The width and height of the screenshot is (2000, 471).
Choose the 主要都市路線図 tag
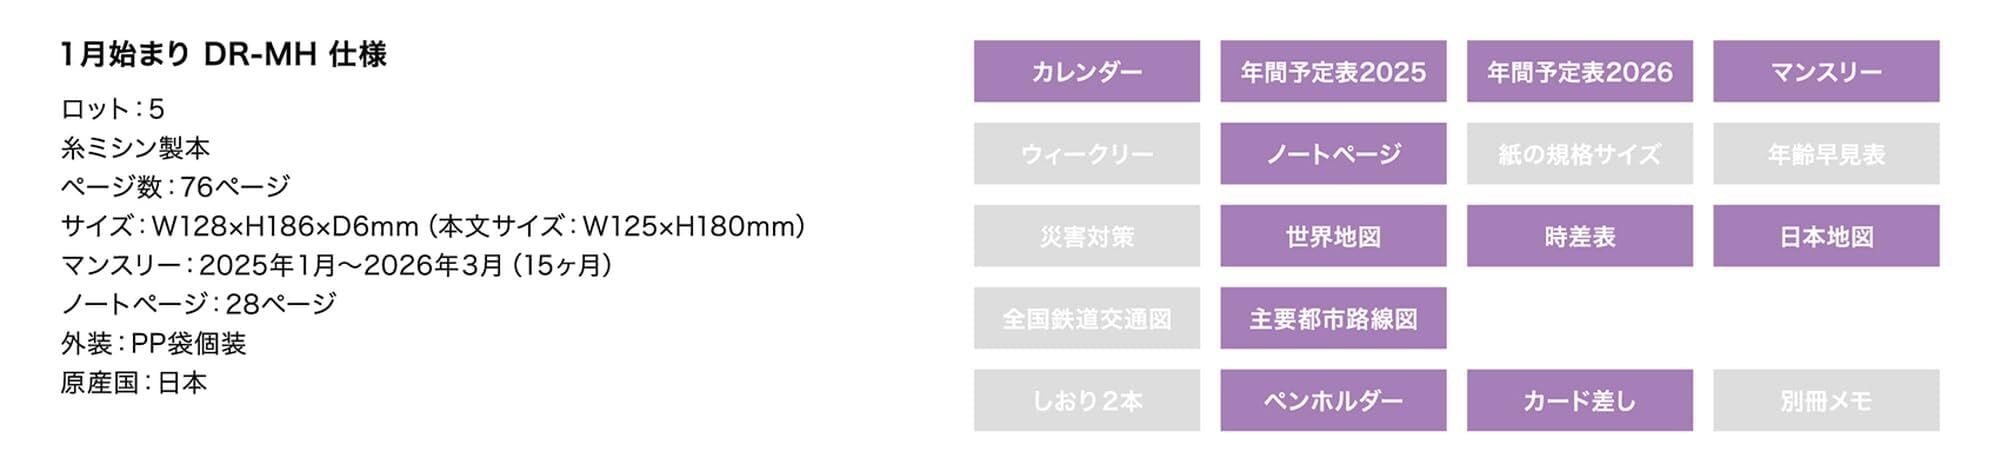point(1333,318)
